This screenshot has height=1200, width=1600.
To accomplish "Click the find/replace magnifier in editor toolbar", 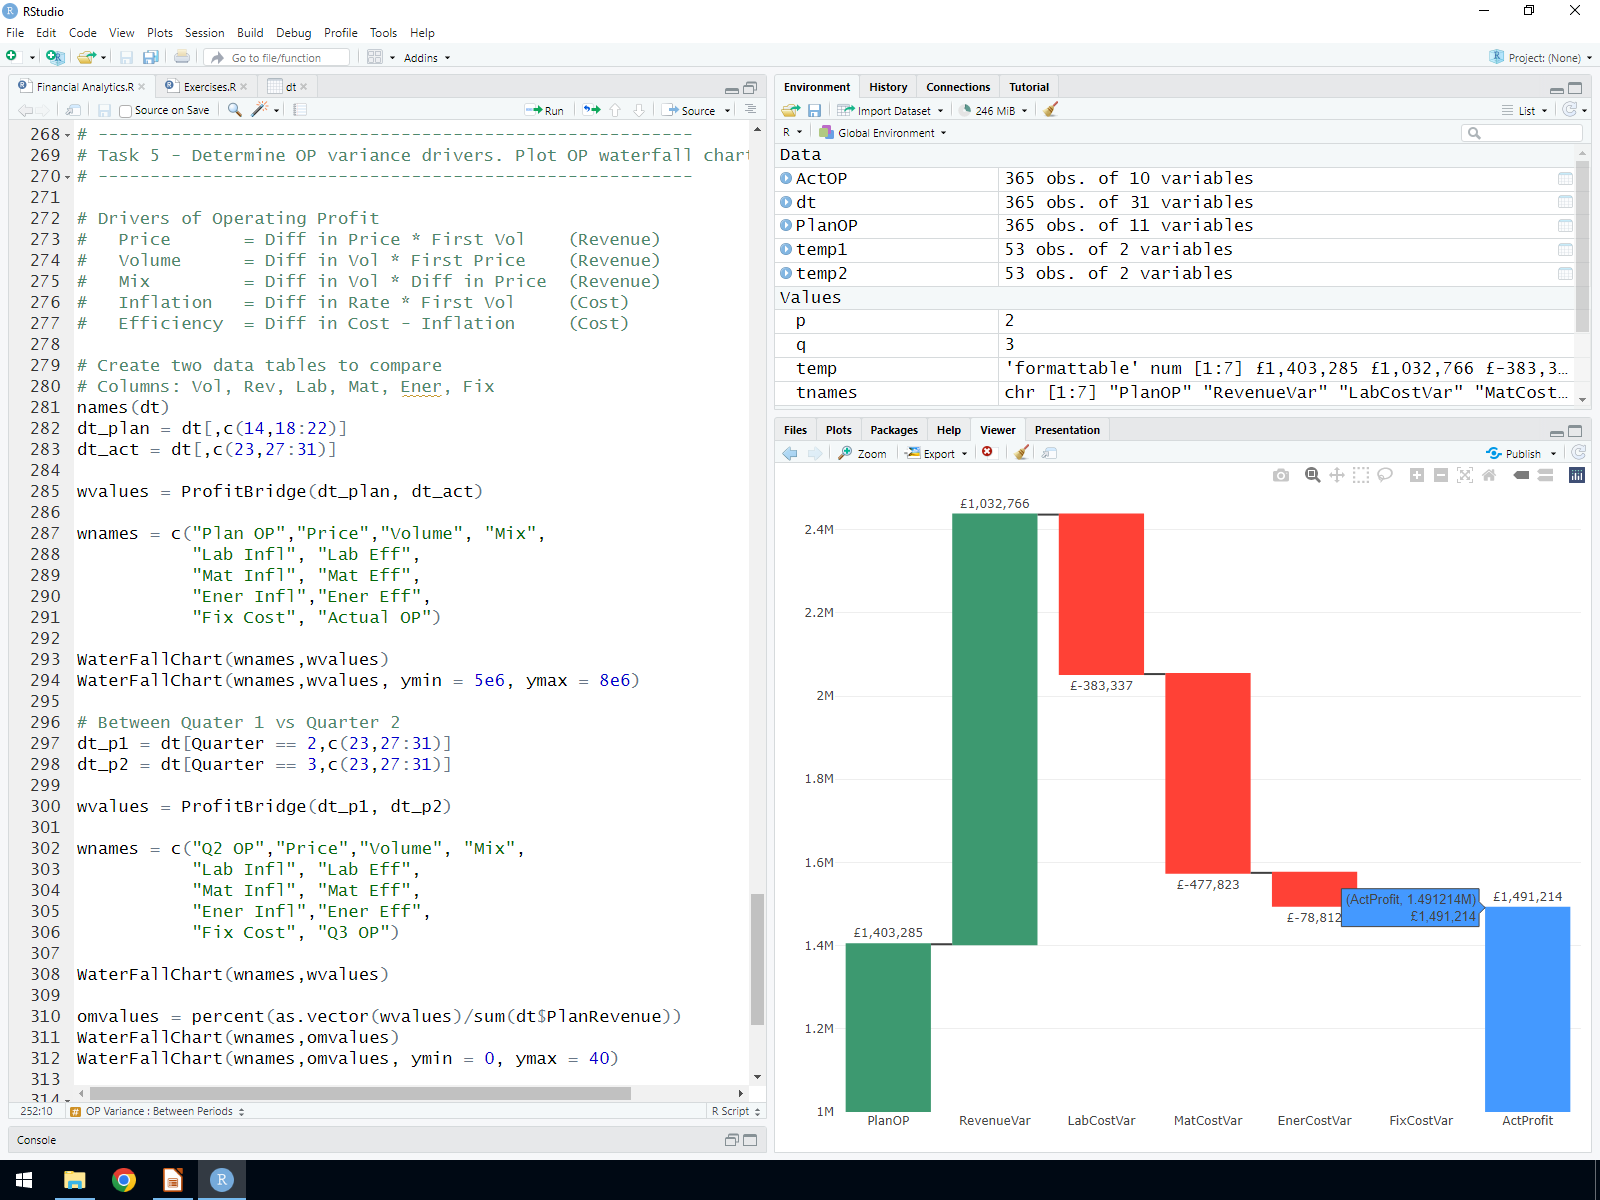I will pos(235,110).
